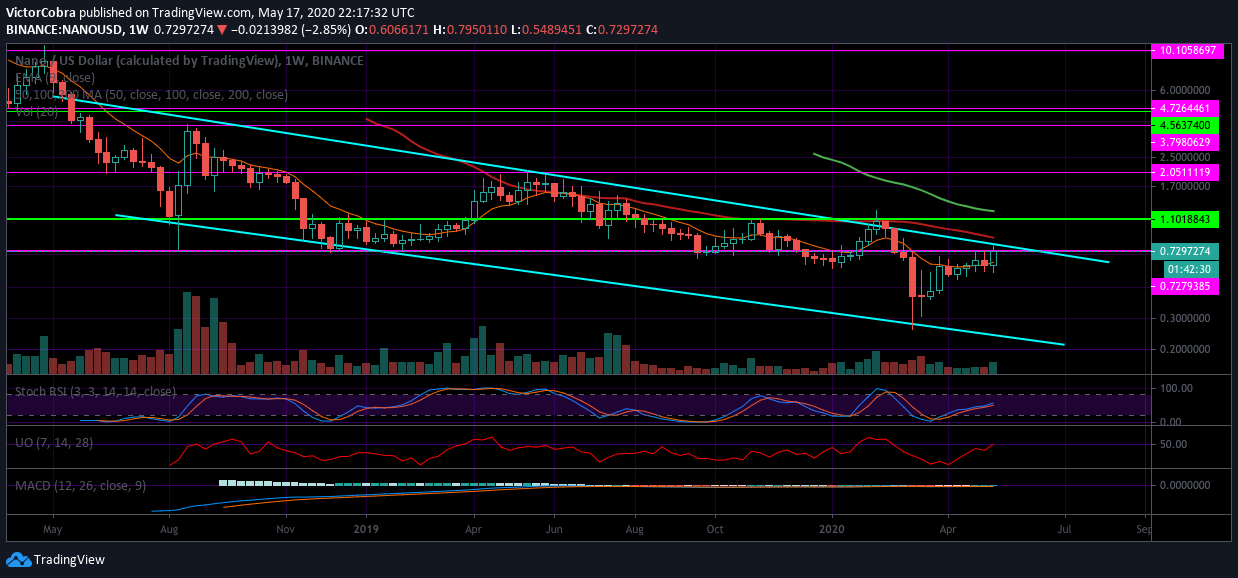Click the C:0.7297274 close value in header

pyautogui.click(x=623, y=30)
